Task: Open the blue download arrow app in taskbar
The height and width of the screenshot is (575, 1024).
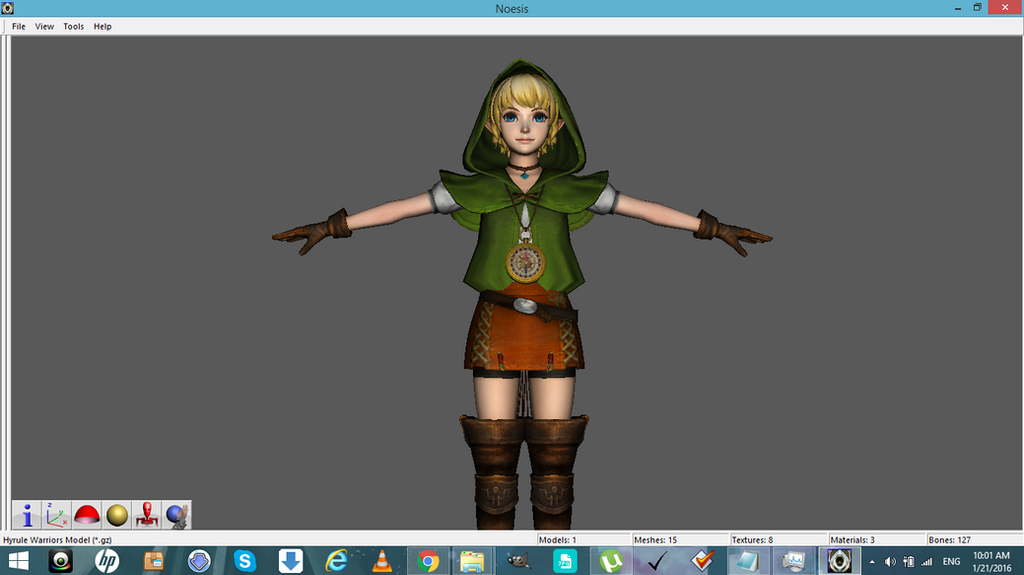Action: click(x=291, y=561)
